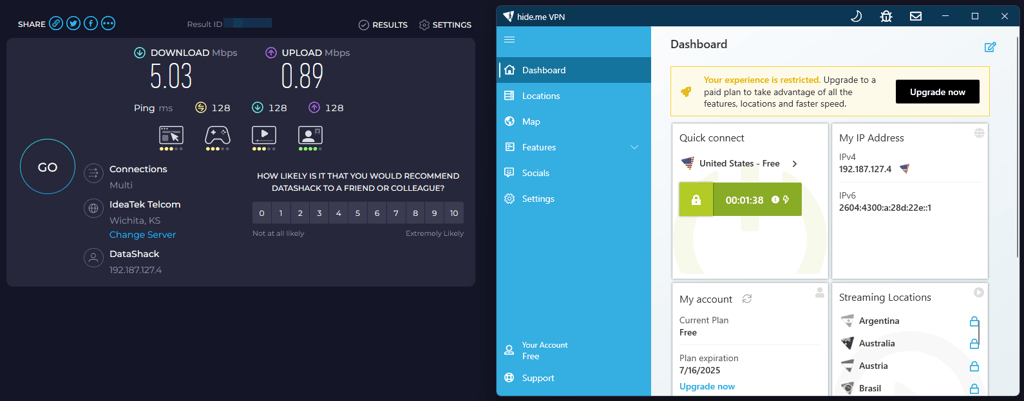This screenshot has width=1024, height=401.
Task: Open Locations in the hide.me sidebar
Action: [x=574, y=96]
